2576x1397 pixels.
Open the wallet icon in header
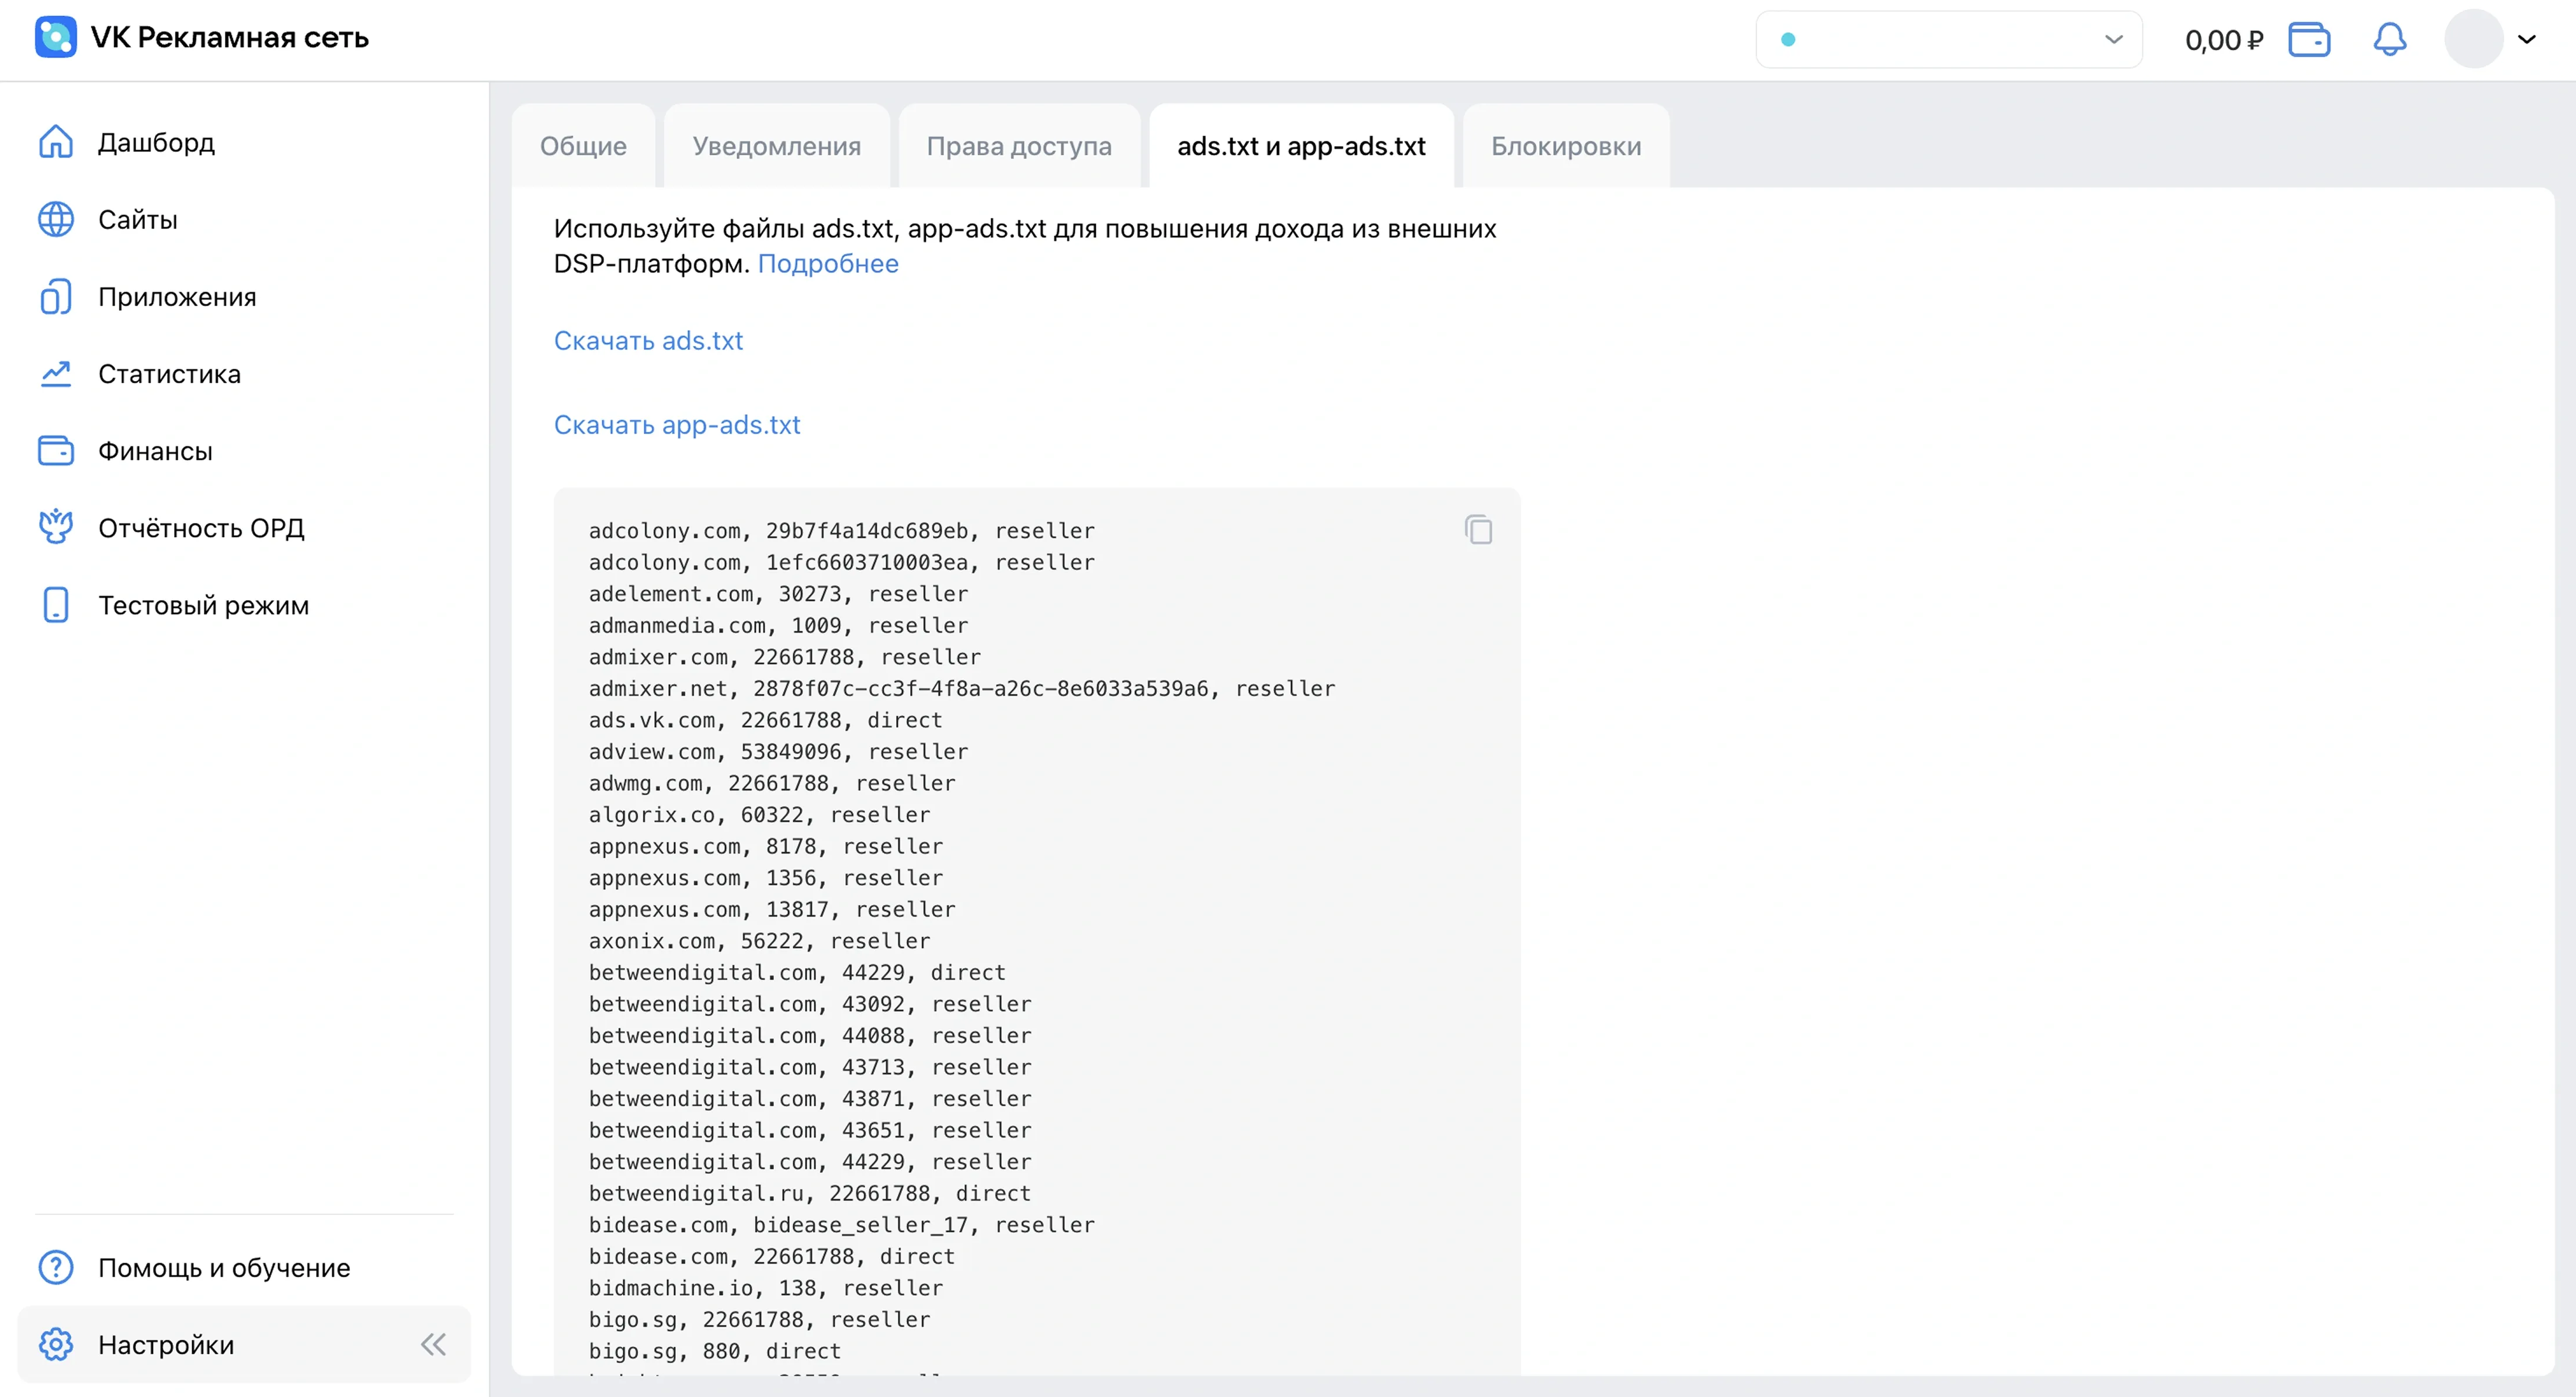[x=2309, y=40]
